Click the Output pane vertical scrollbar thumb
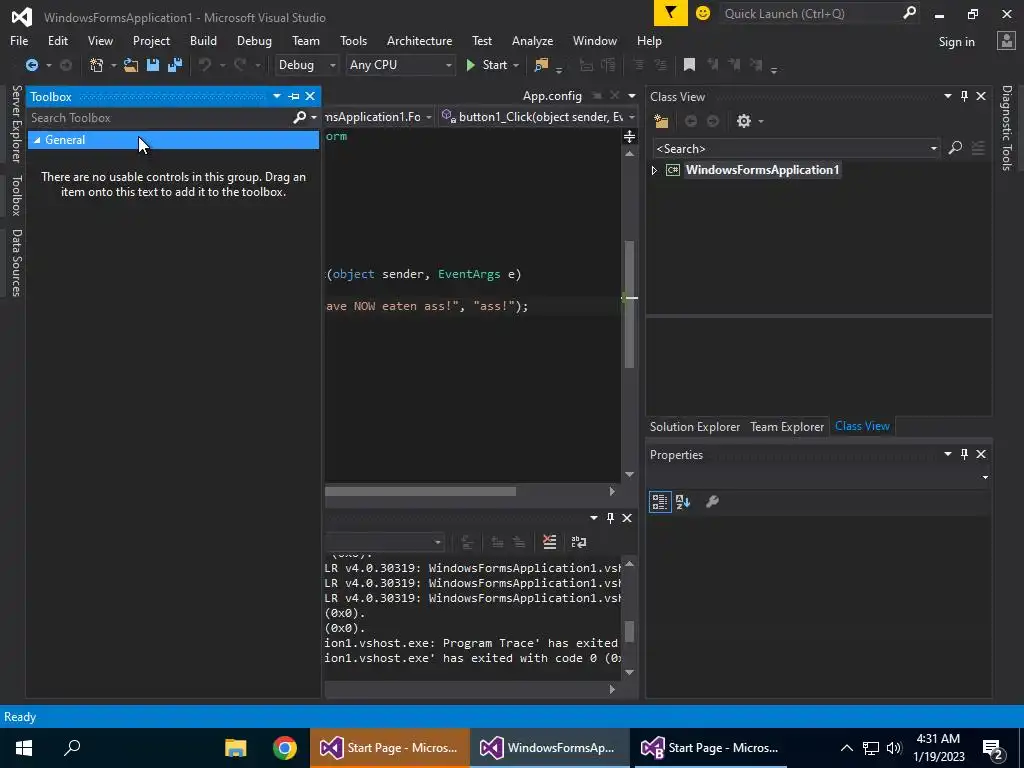 [x=630, y=632]
